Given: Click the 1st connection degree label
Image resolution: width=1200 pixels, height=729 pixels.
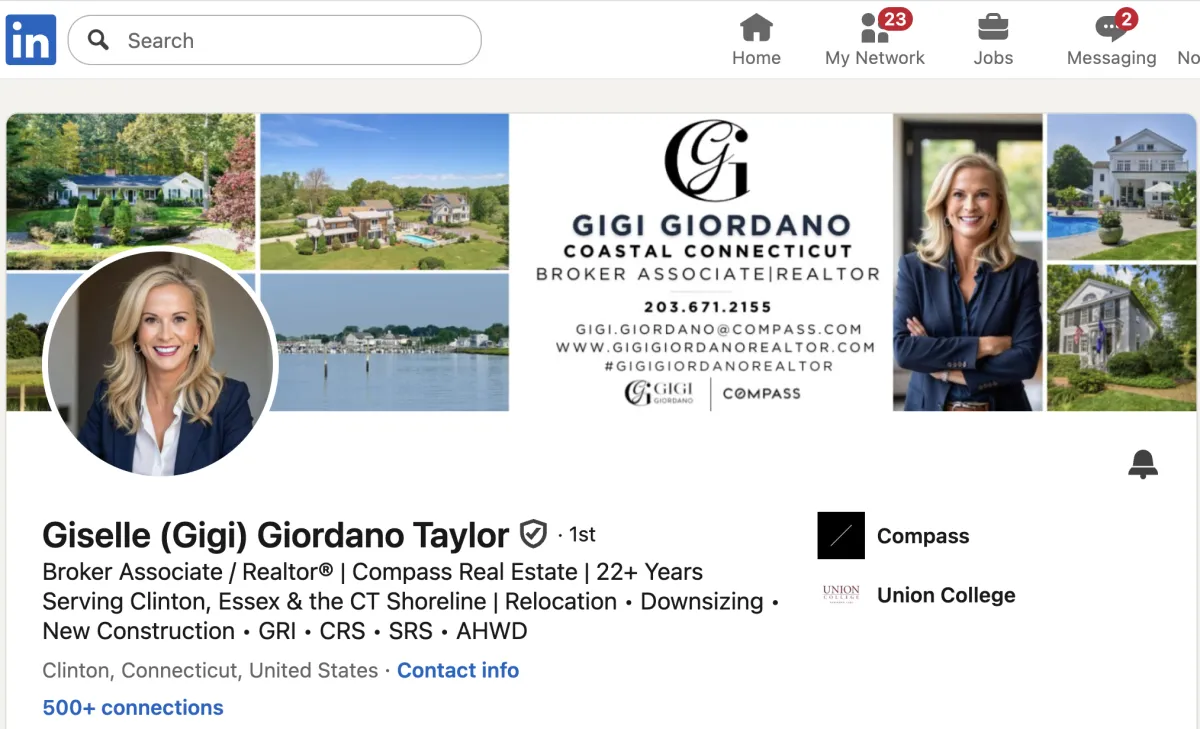Looking at the screenshot, I should [583, 535].
